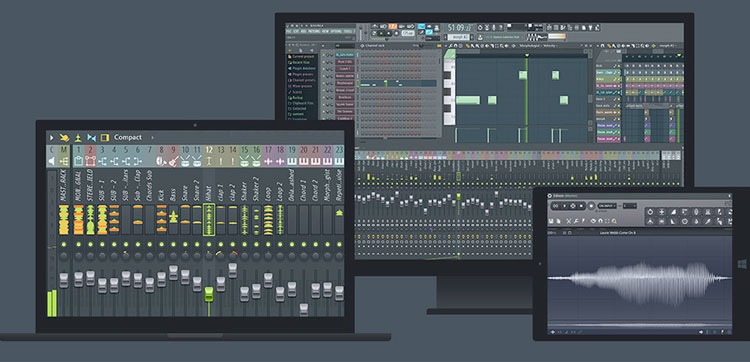Click the Edison scissors edit icon

tap(569, 221)
